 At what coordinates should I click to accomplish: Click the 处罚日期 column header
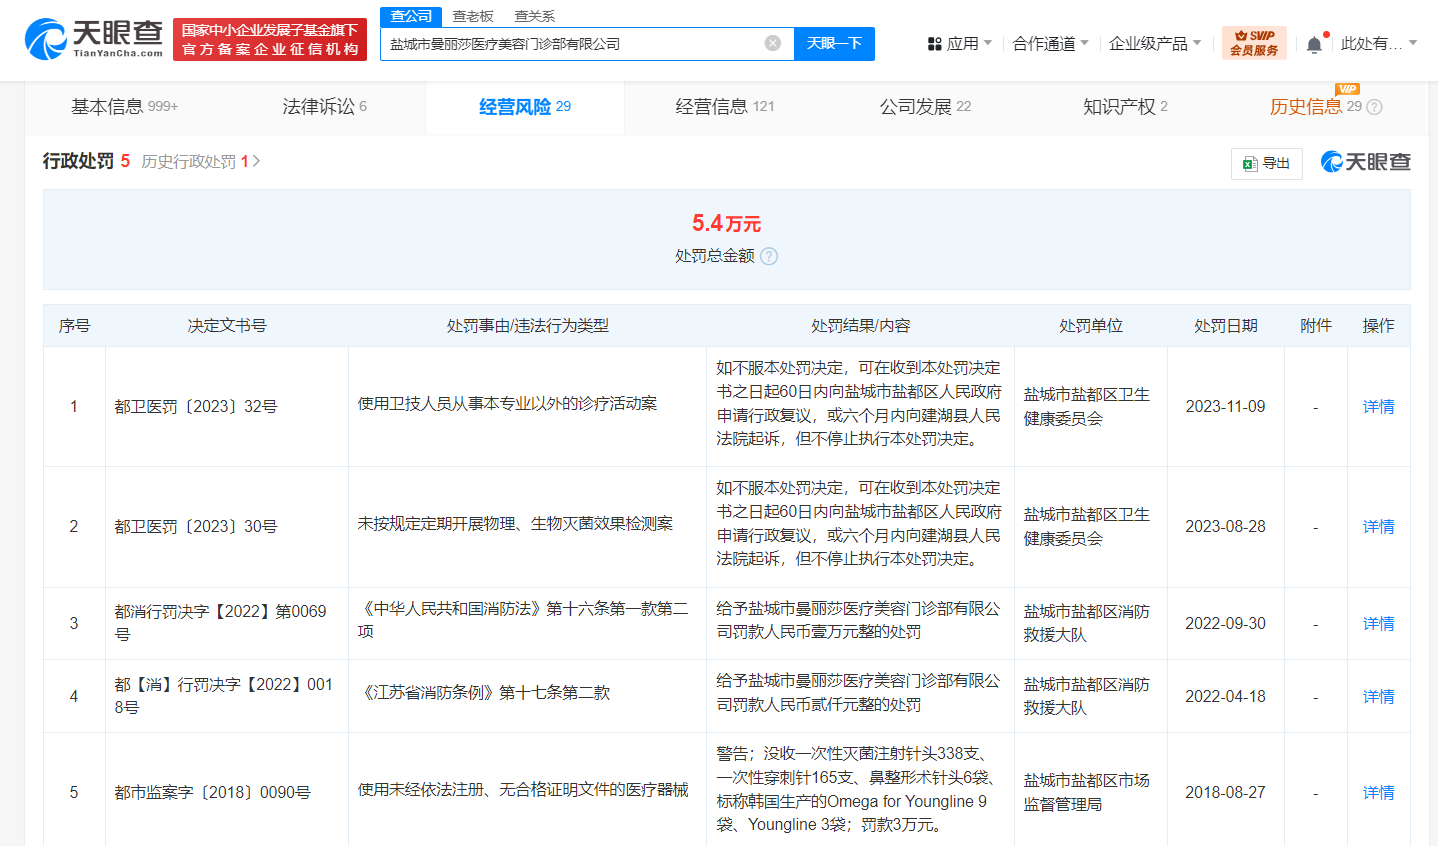1226,326
